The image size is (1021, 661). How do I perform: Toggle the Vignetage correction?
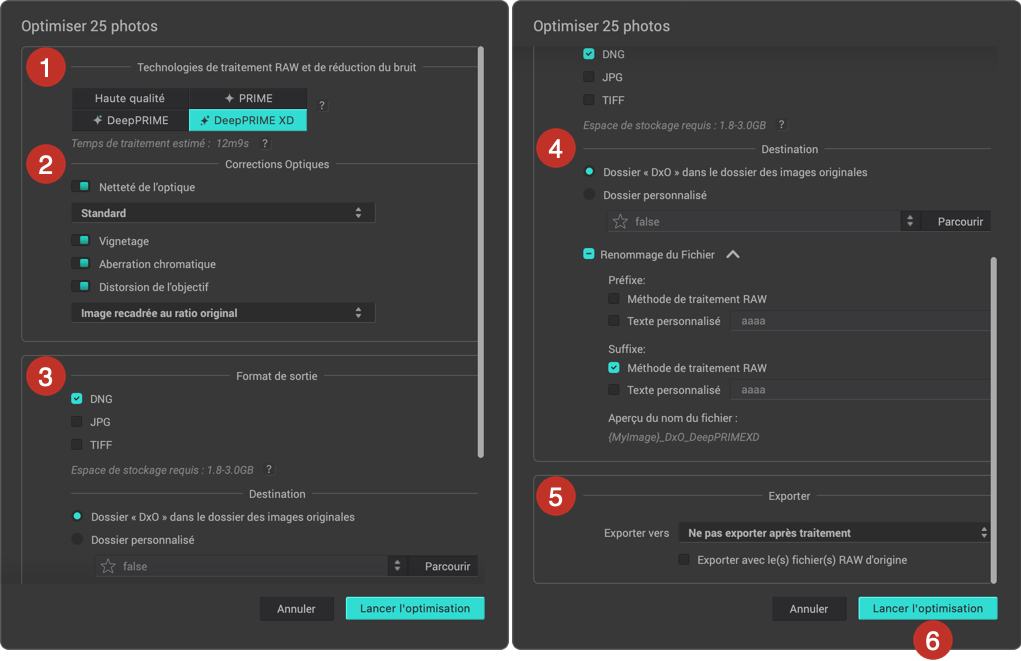[x=81, y=241]
